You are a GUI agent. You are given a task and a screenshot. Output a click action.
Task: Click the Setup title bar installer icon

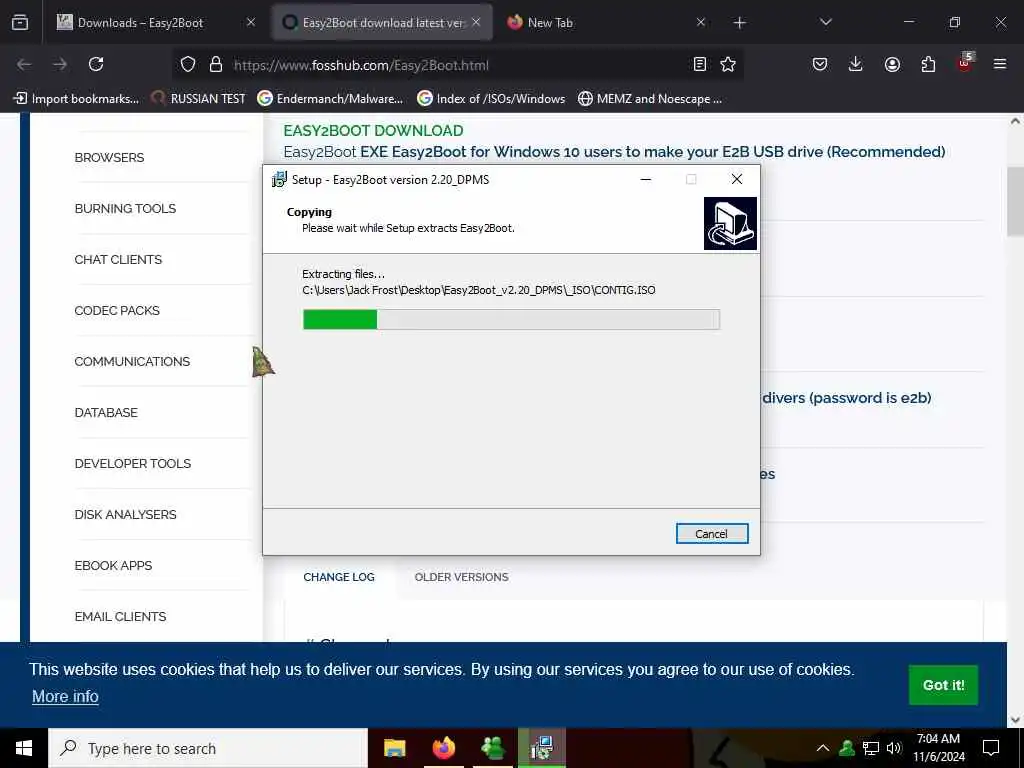click(279, 179)
